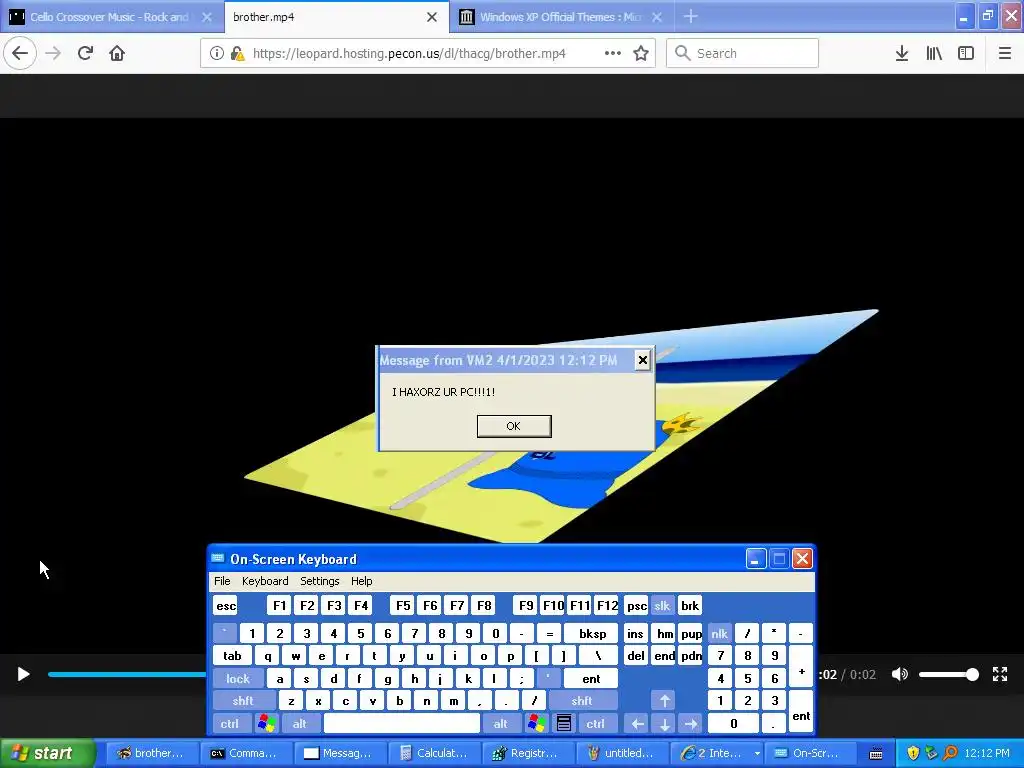Go back with the browser back arrow
Viewport: 1024px width, 768px height.
[x=20, y=54]
